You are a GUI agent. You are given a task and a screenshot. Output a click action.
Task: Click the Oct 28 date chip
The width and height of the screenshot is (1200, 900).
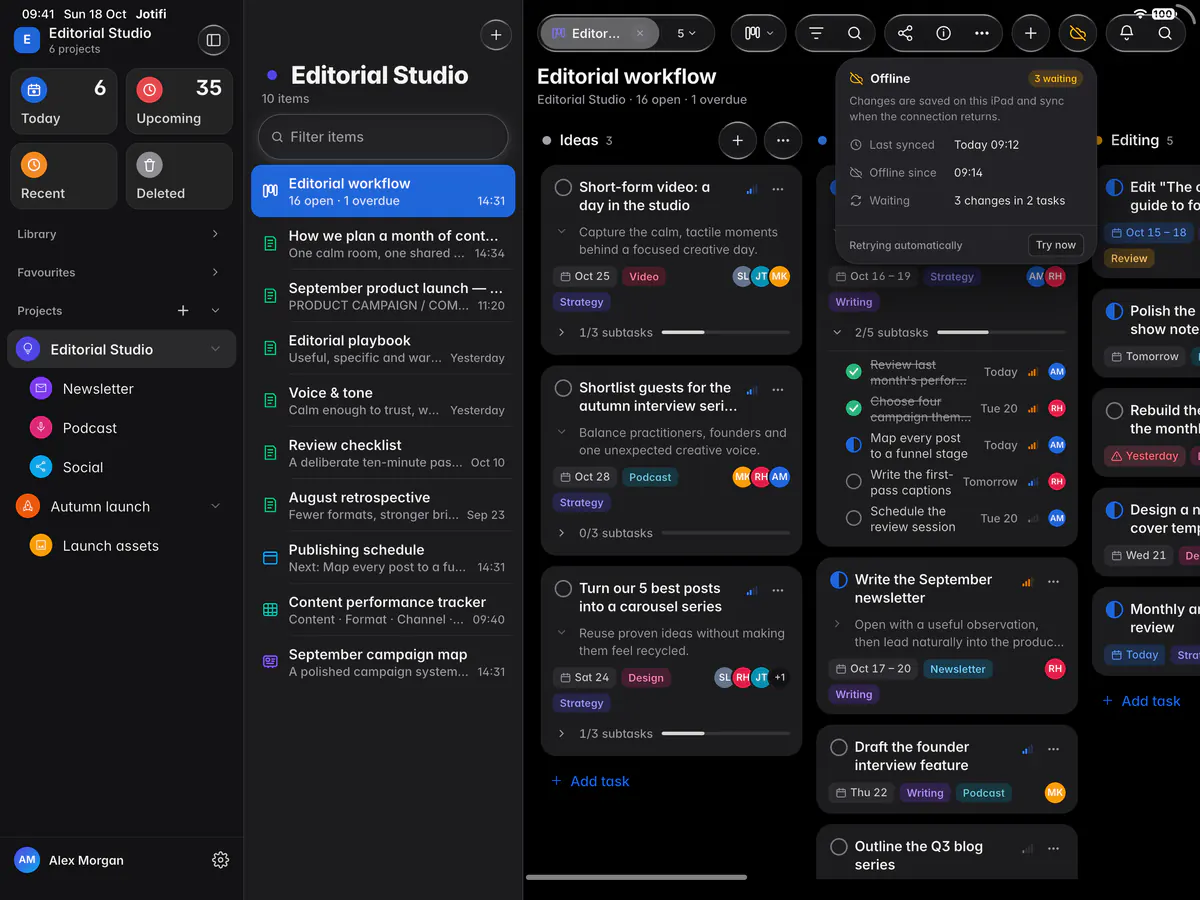[583, 478]
